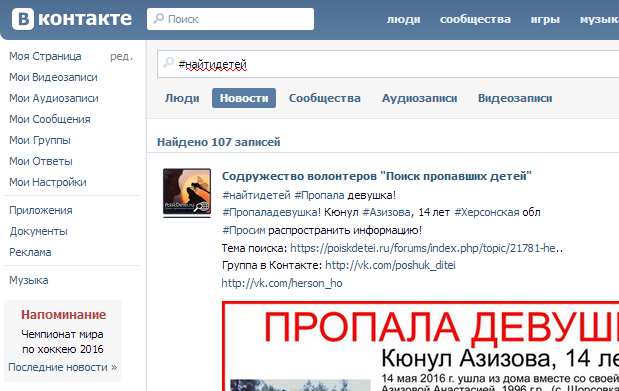This screenshot has height=391, width=619.
Task: Open Приложения in sidebar
Action: coord(41,211)
